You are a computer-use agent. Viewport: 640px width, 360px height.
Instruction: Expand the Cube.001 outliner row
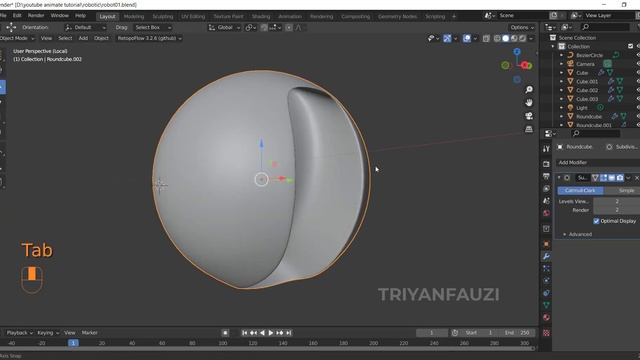coord(562,82)
